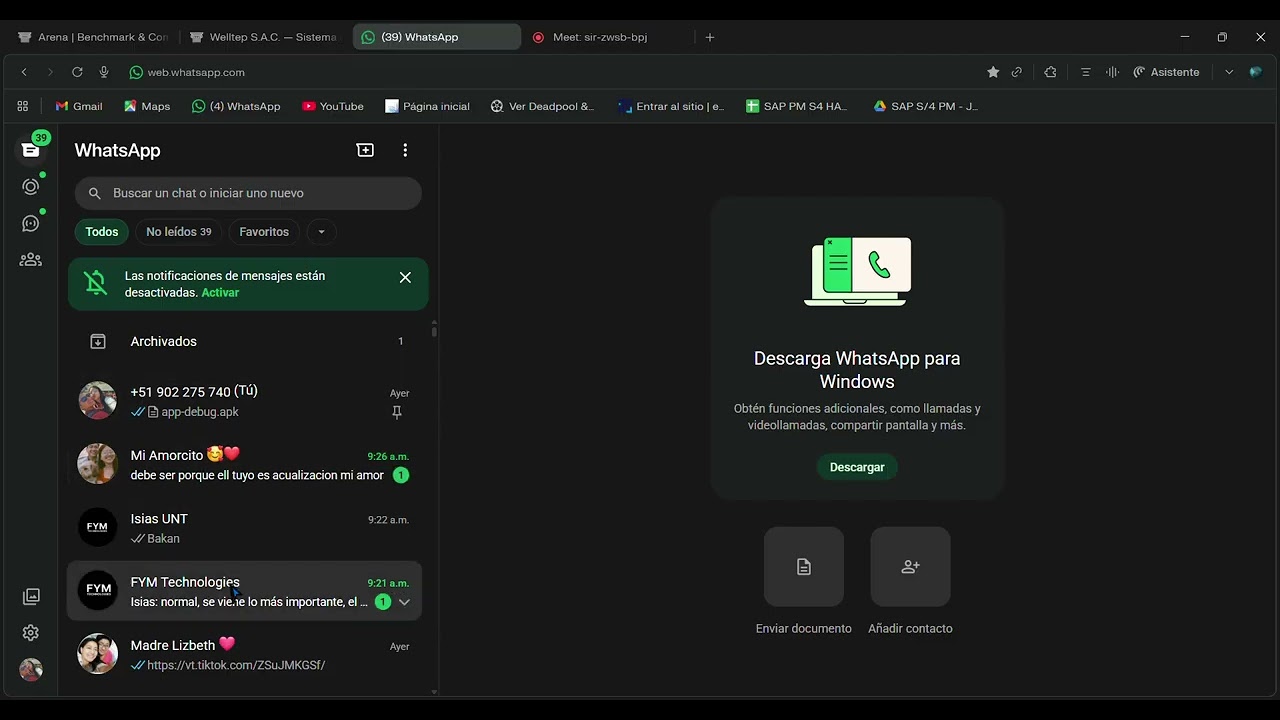Open the Maps bookmark
The height and width of the screenshot is (720, 1280).
[x=147, y=106]
